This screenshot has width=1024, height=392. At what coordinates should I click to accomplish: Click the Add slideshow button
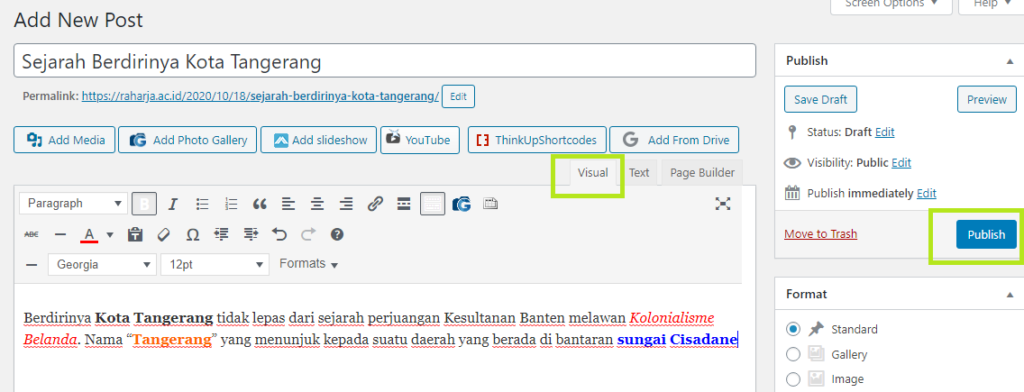click(x=319, y=140)
